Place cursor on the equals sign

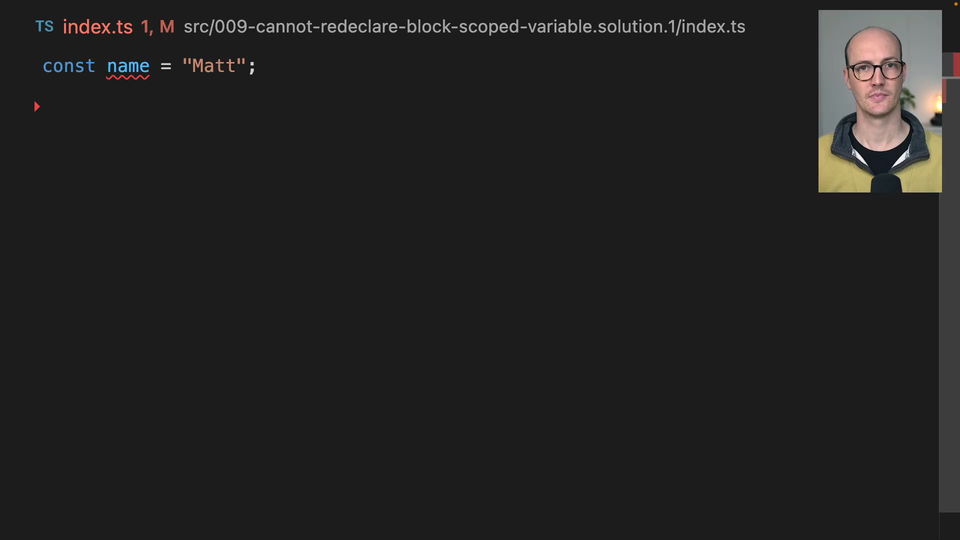166,66
